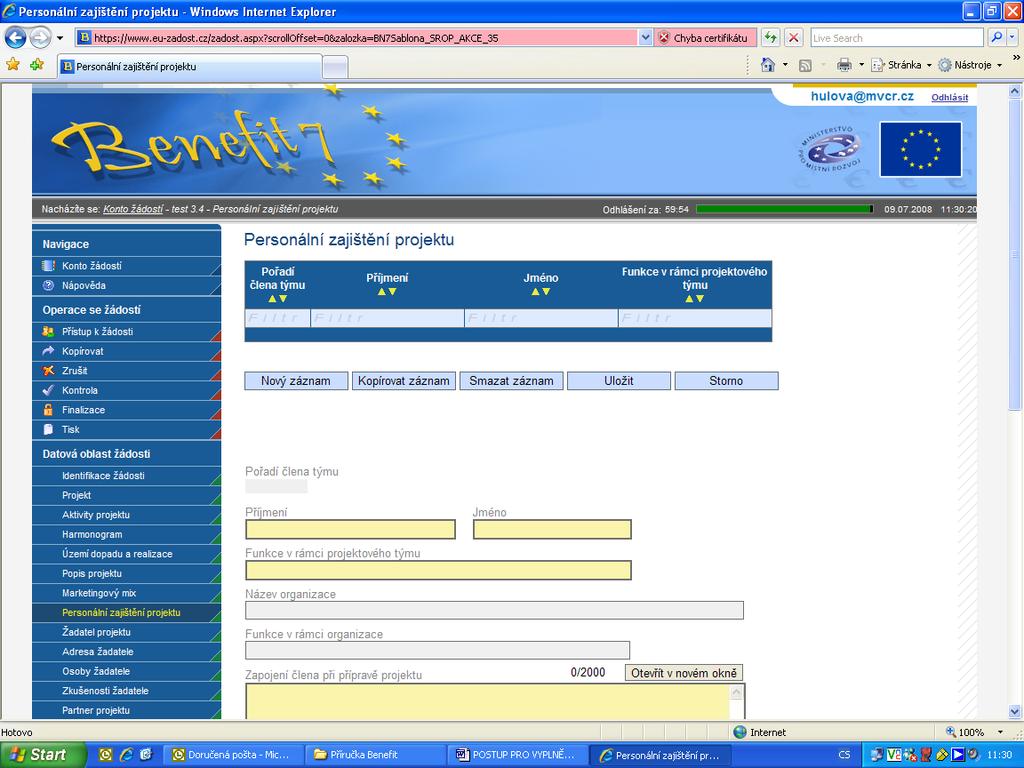Sort Příjmení column descending with down arrow
This screenshot has height=768, width=1024.
pos(392,291)
